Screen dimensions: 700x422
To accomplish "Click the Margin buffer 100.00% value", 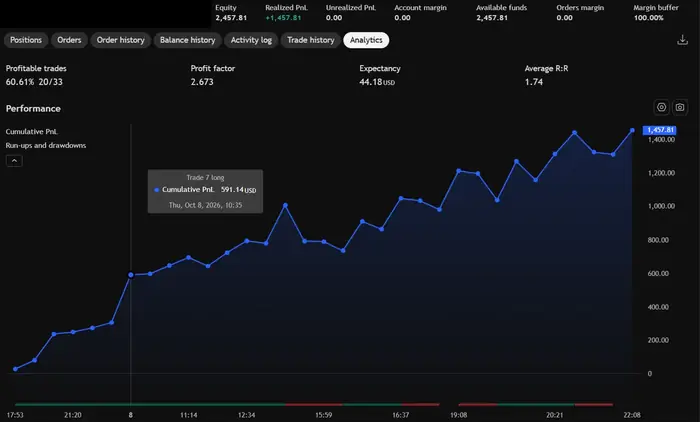I will 649,18.
